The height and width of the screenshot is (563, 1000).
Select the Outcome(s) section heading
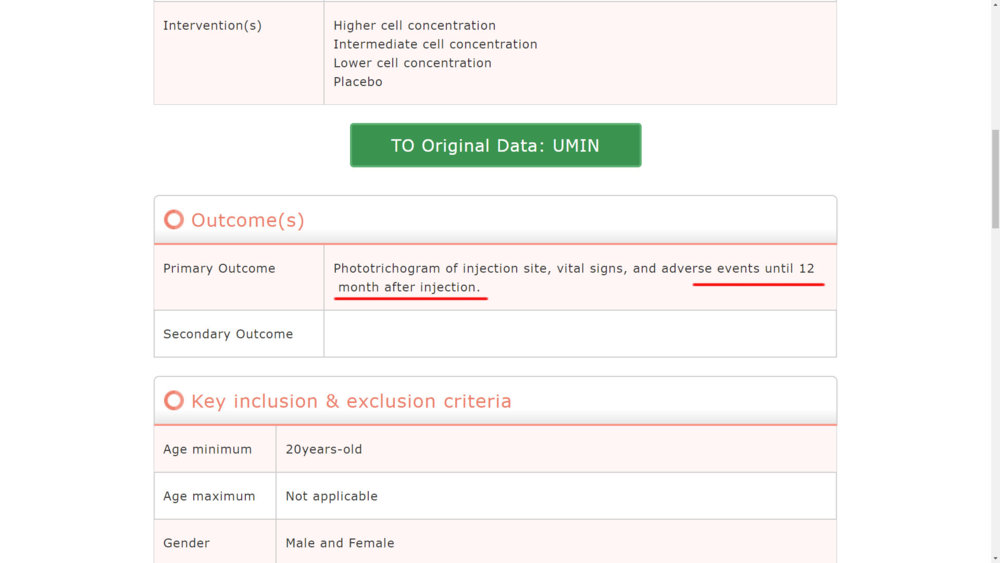pos(247,220)
